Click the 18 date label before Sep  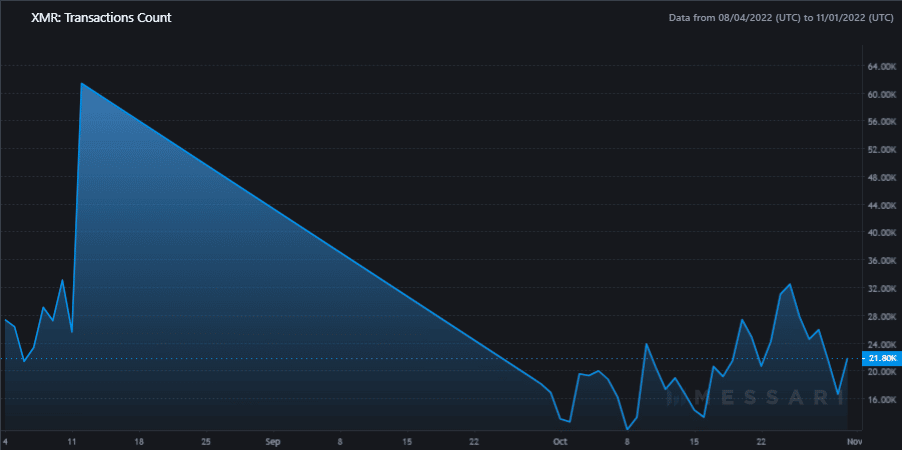[139, 441]
